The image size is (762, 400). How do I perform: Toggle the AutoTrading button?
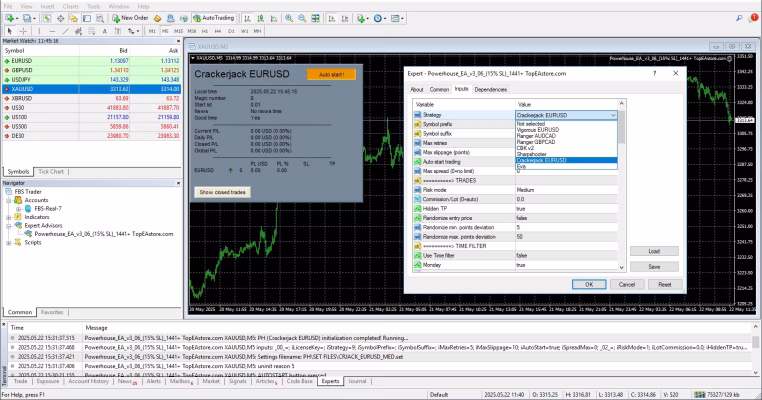coord(214,18)
